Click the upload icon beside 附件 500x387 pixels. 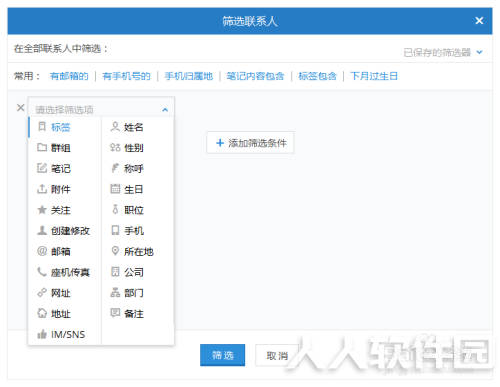[42, 189]
